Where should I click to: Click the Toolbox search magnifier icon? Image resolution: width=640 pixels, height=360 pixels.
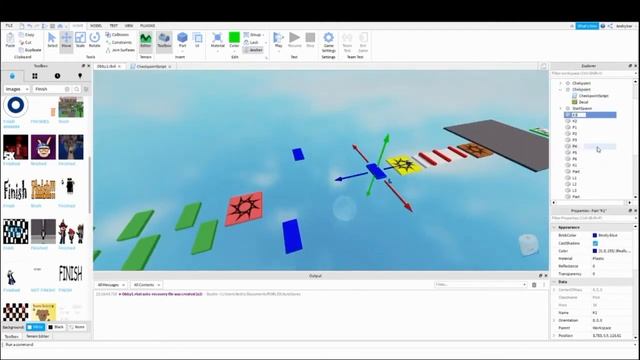[x=76, y=89]
